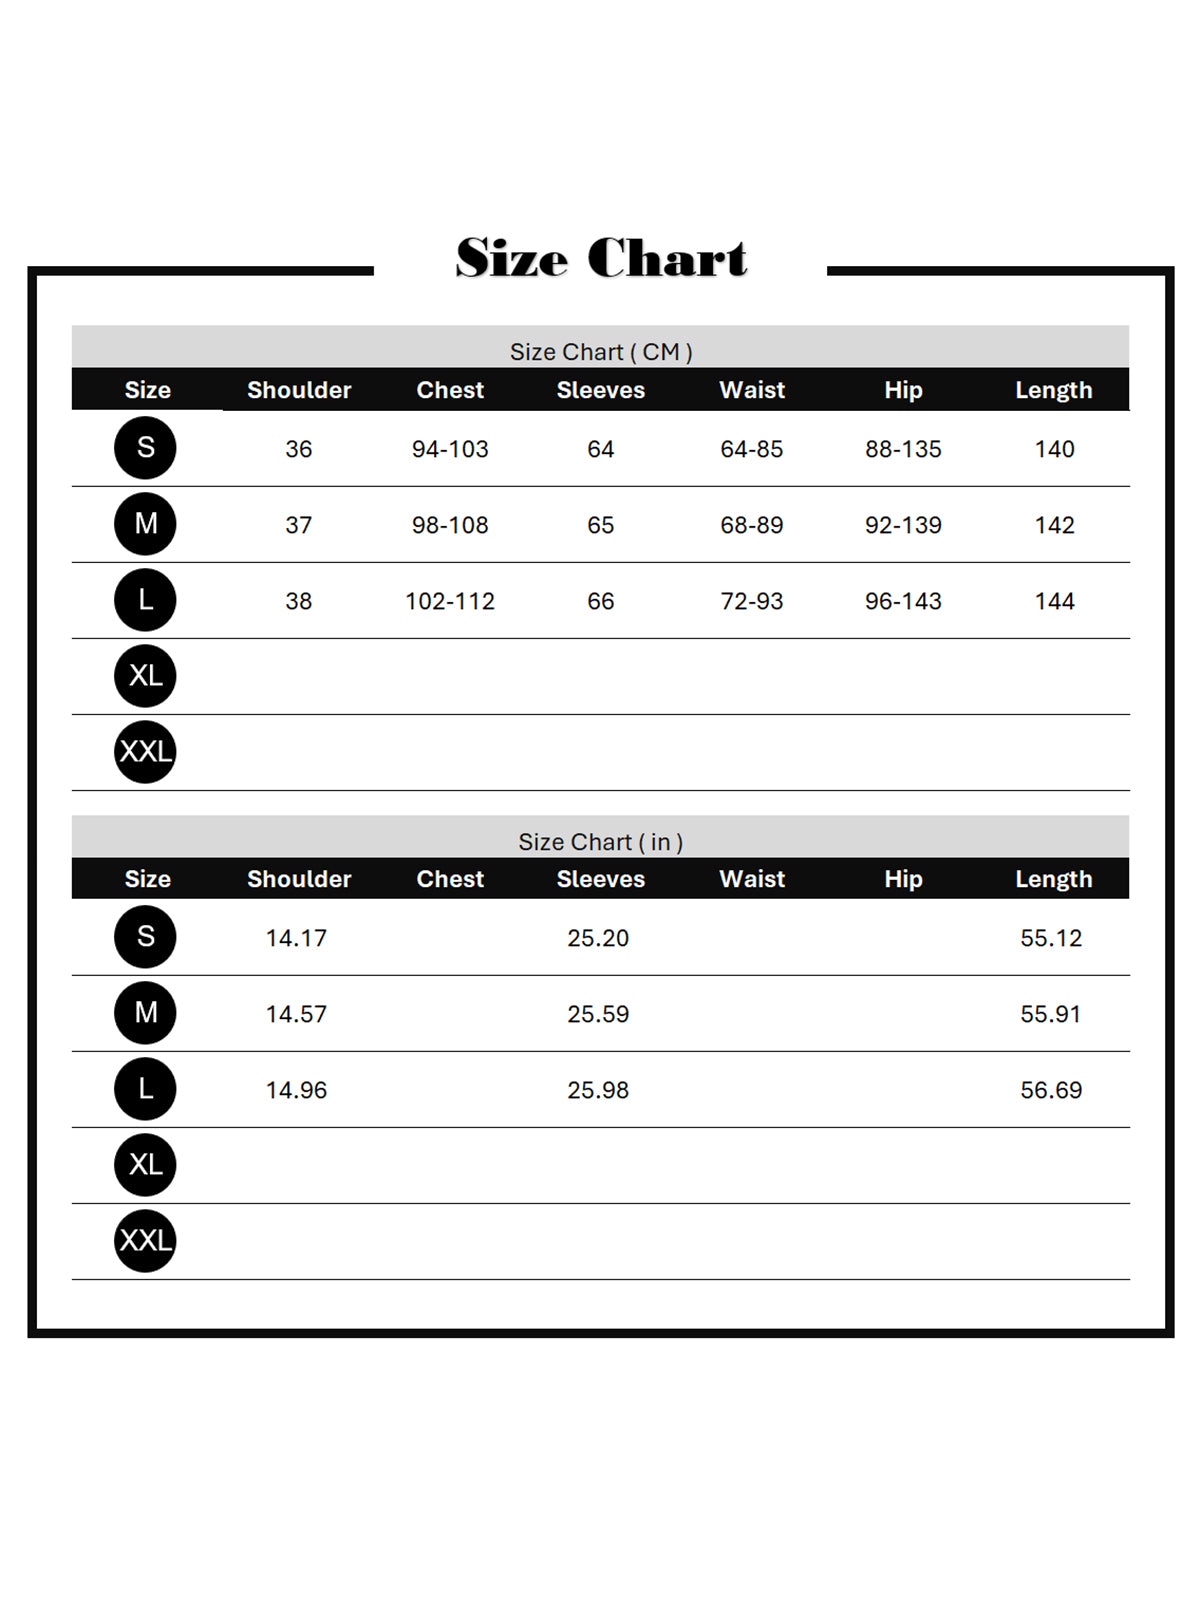
Task: Click the "Size Chart ( in )" table caption
Action: point(601,842)
